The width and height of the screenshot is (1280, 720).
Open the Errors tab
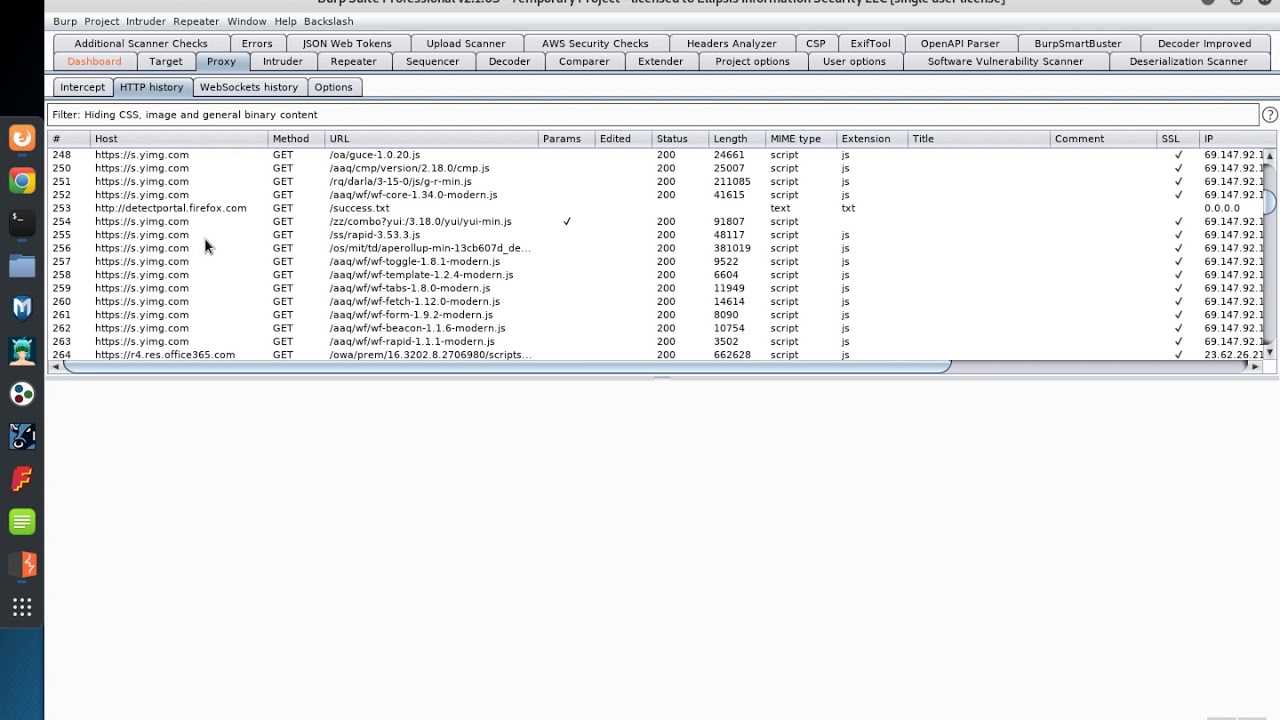257,43
